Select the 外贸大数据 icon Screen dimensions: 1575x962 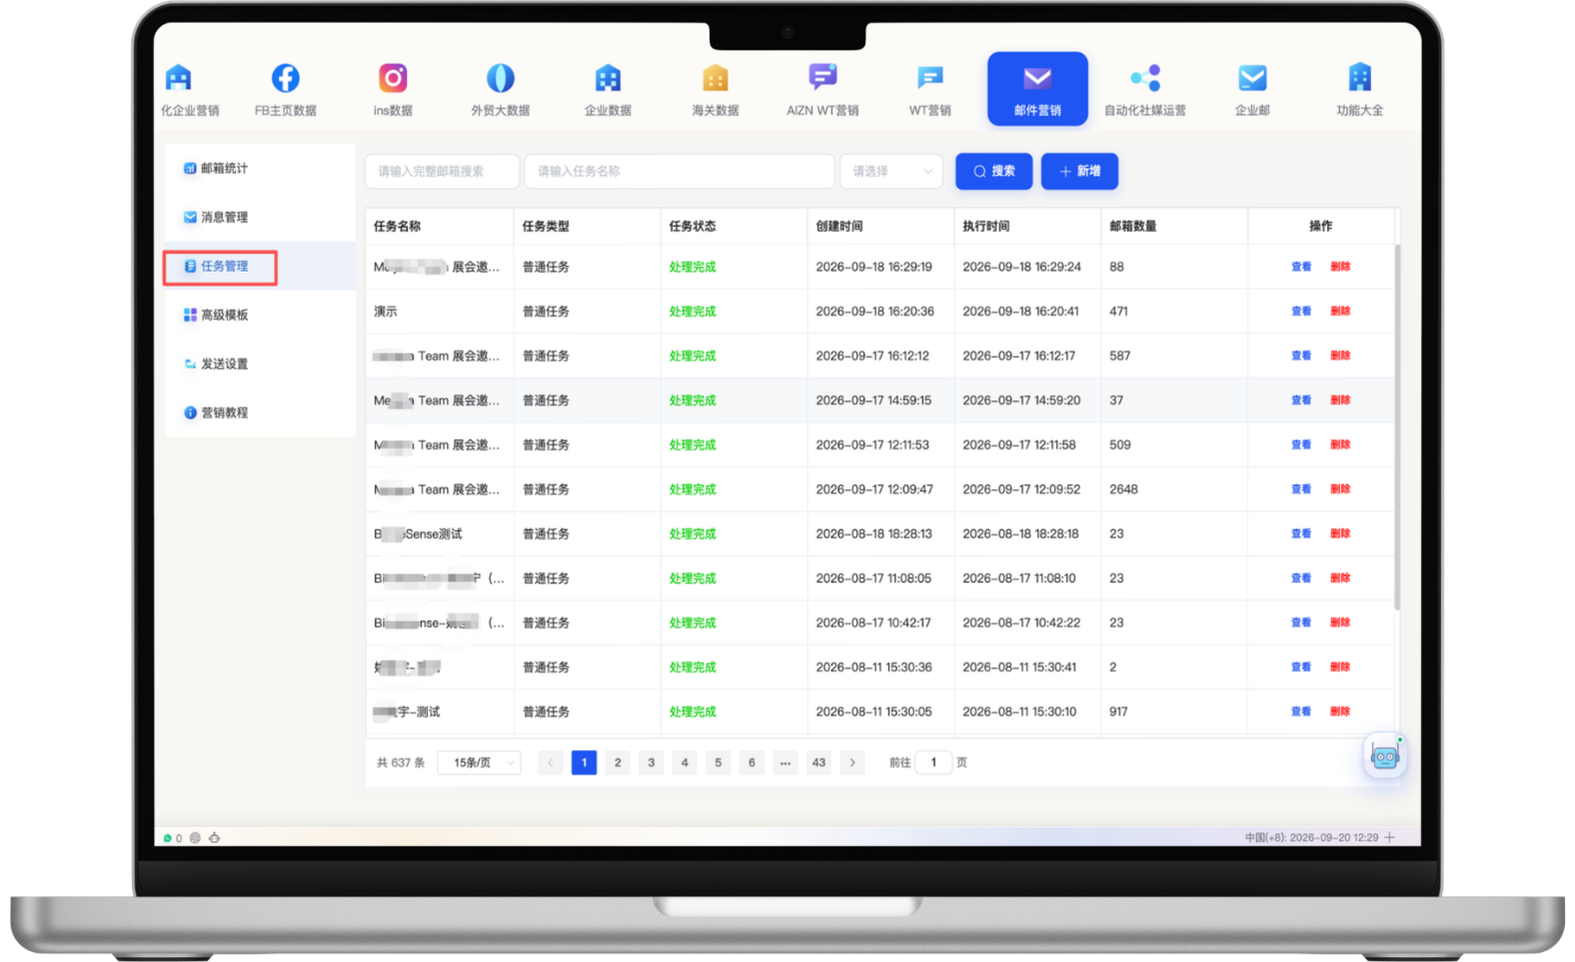click(x=500, y=78)
